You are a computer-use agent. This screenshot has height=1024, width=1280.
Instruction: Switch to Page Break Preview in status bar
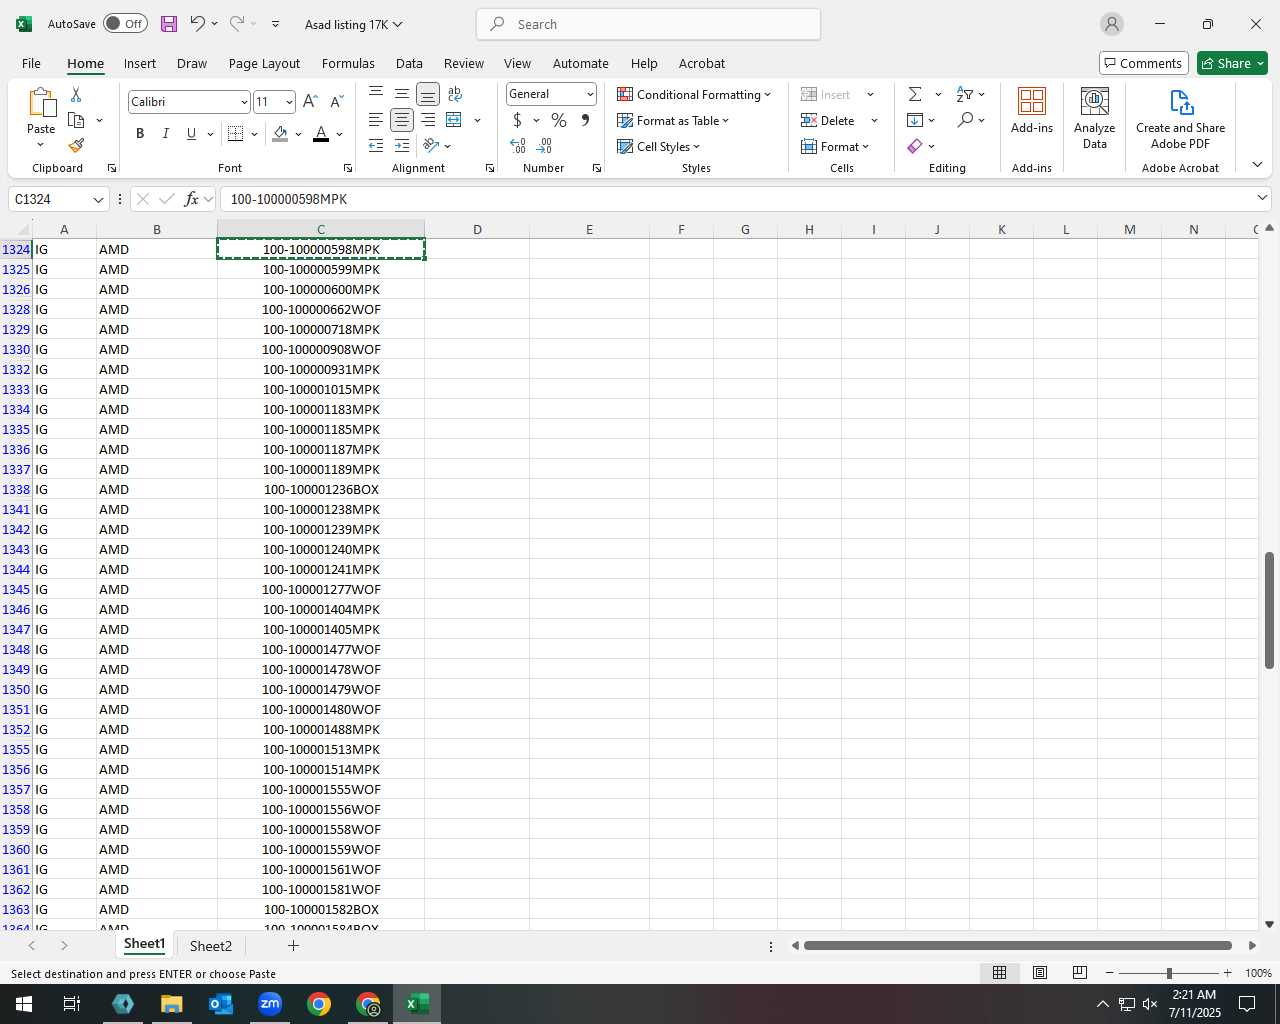[x=1080, y=973]
